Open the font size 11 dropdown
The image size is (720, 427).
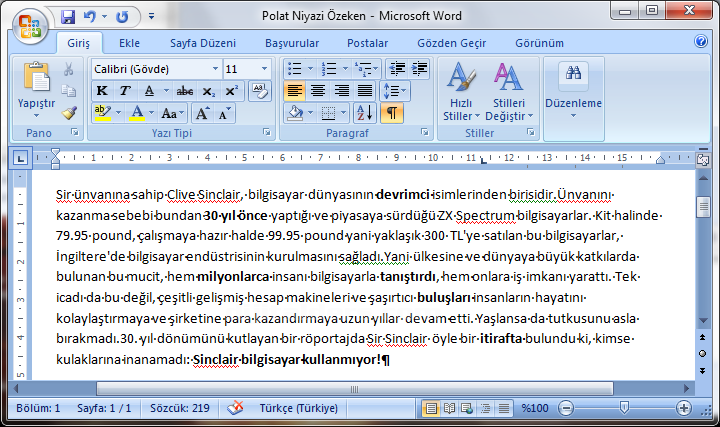(264, 69)
